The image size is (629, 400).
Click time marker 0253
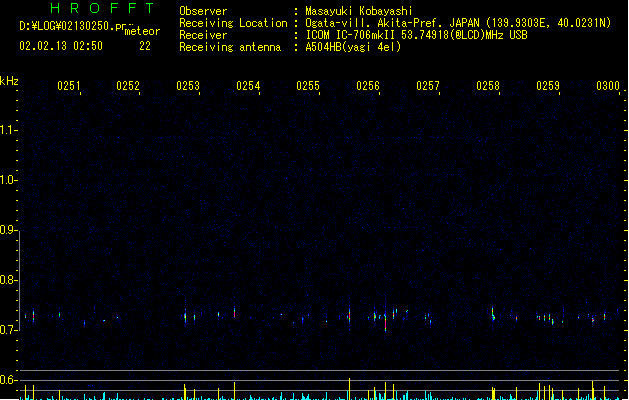188,86
